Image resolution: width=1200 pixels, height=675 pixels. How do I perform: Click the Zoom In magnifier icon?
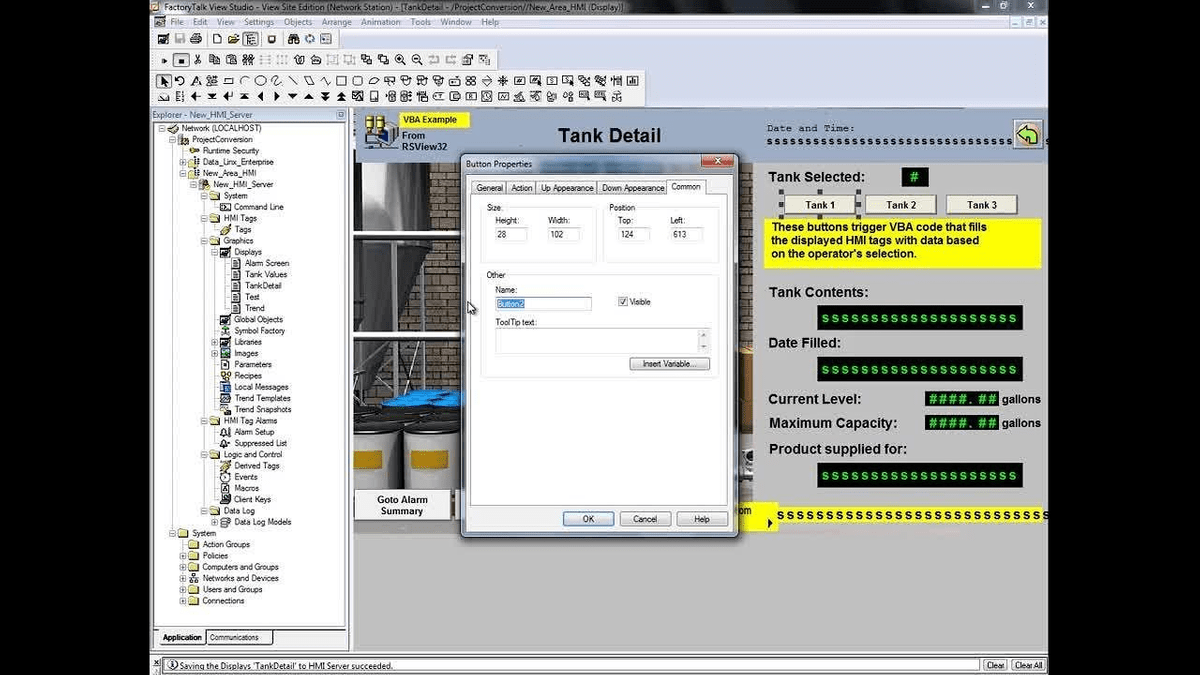point(400,59)
